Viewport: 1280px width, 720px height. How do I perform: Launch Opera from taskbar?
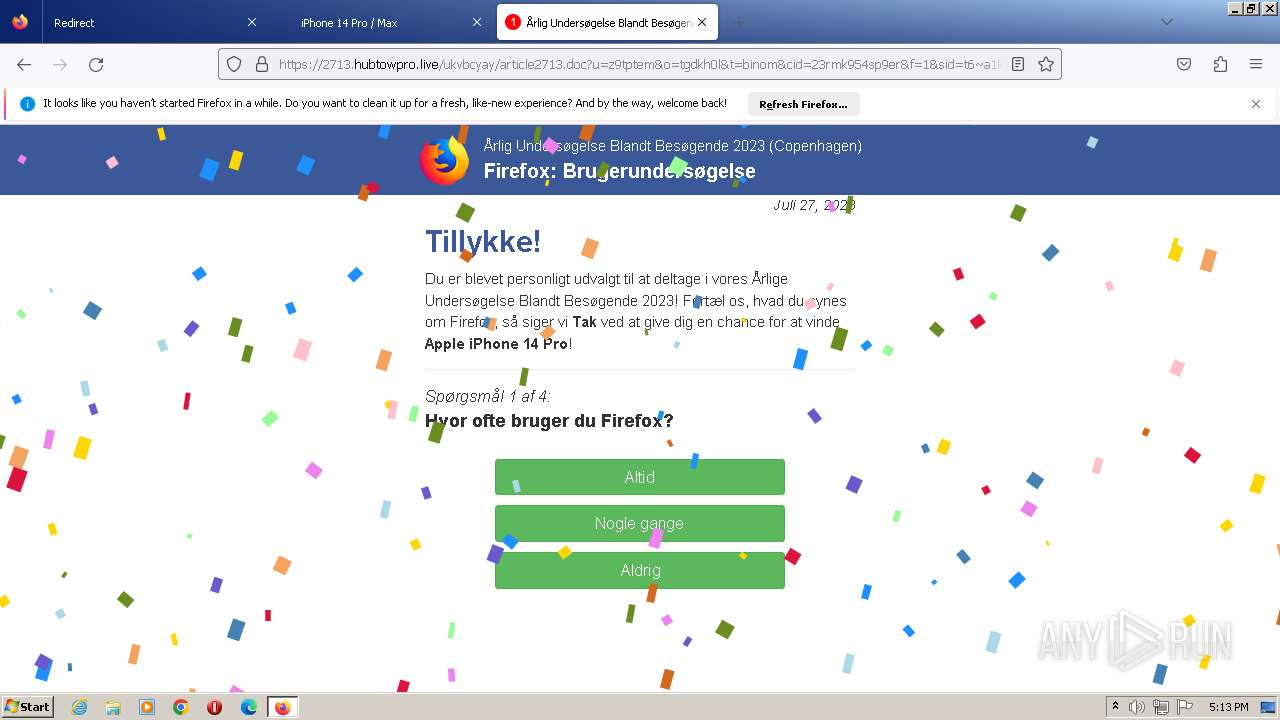[x=215, y=707]
